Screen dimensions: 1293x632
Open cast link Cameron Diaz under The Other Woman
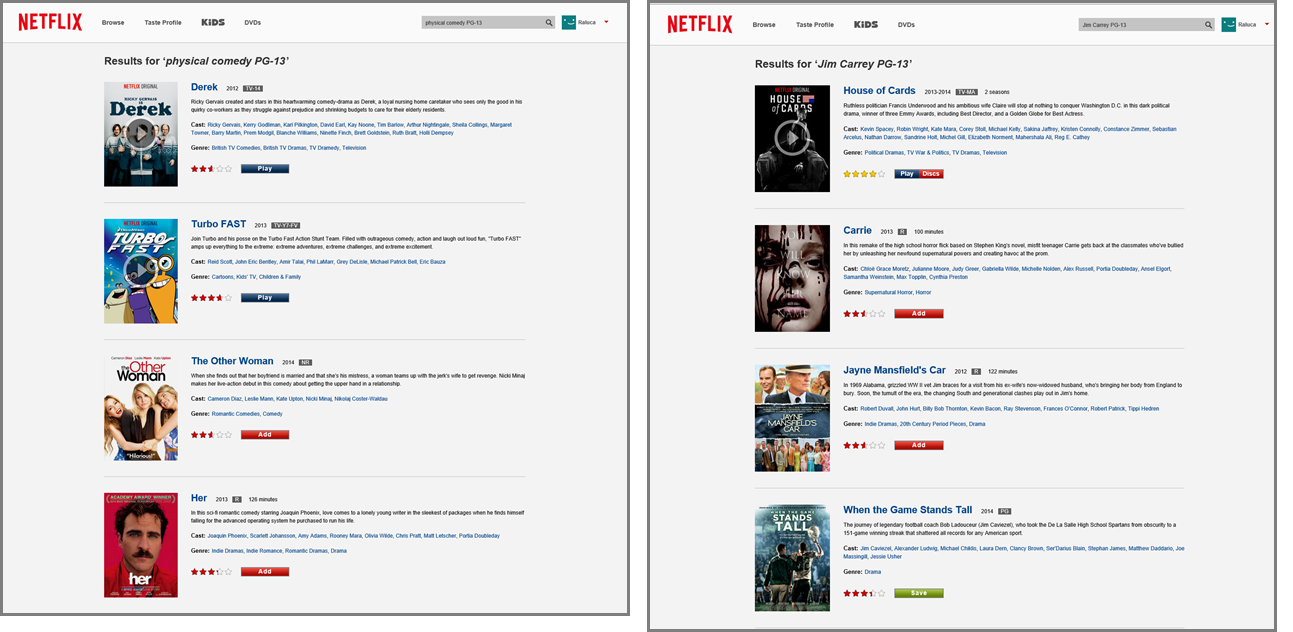pos(225,399)
